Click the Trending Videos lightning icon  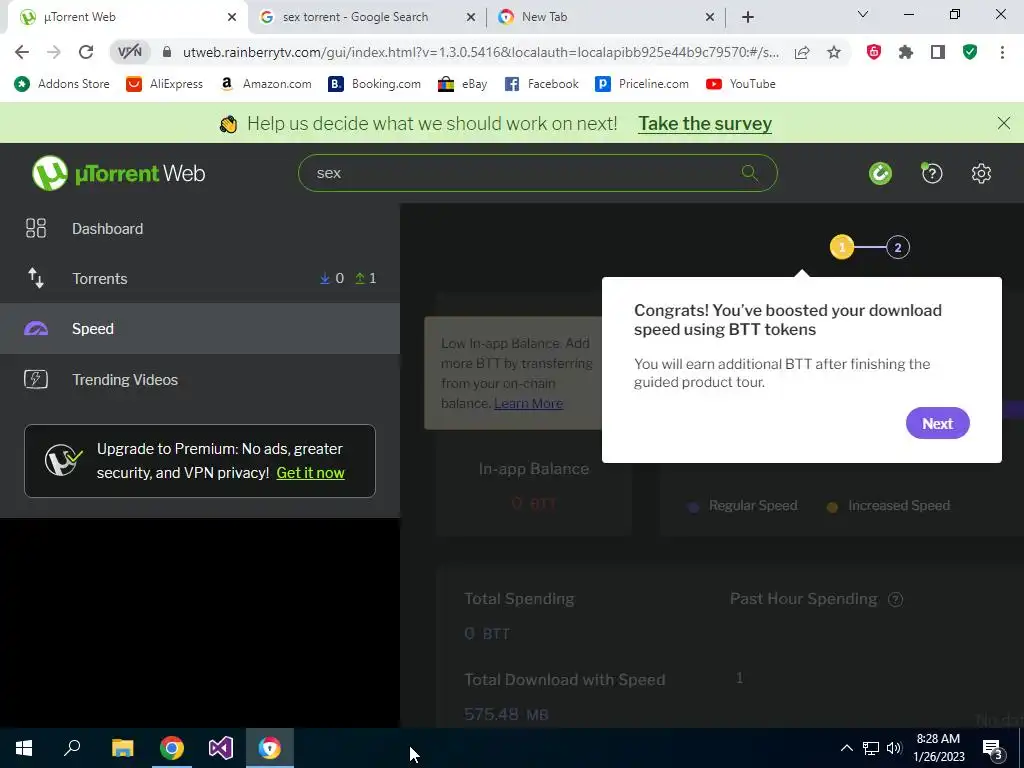coord(36,379)
